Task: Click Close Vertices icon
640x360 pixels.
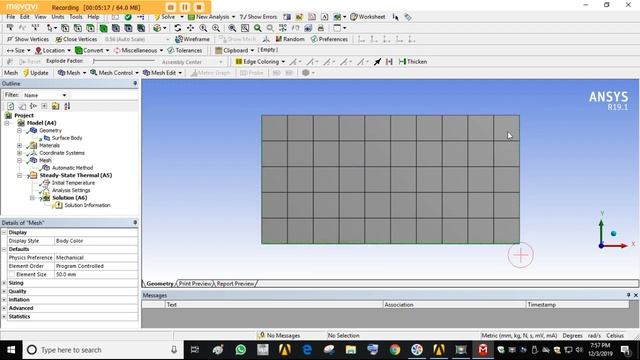Action: [x=76, y=39]
